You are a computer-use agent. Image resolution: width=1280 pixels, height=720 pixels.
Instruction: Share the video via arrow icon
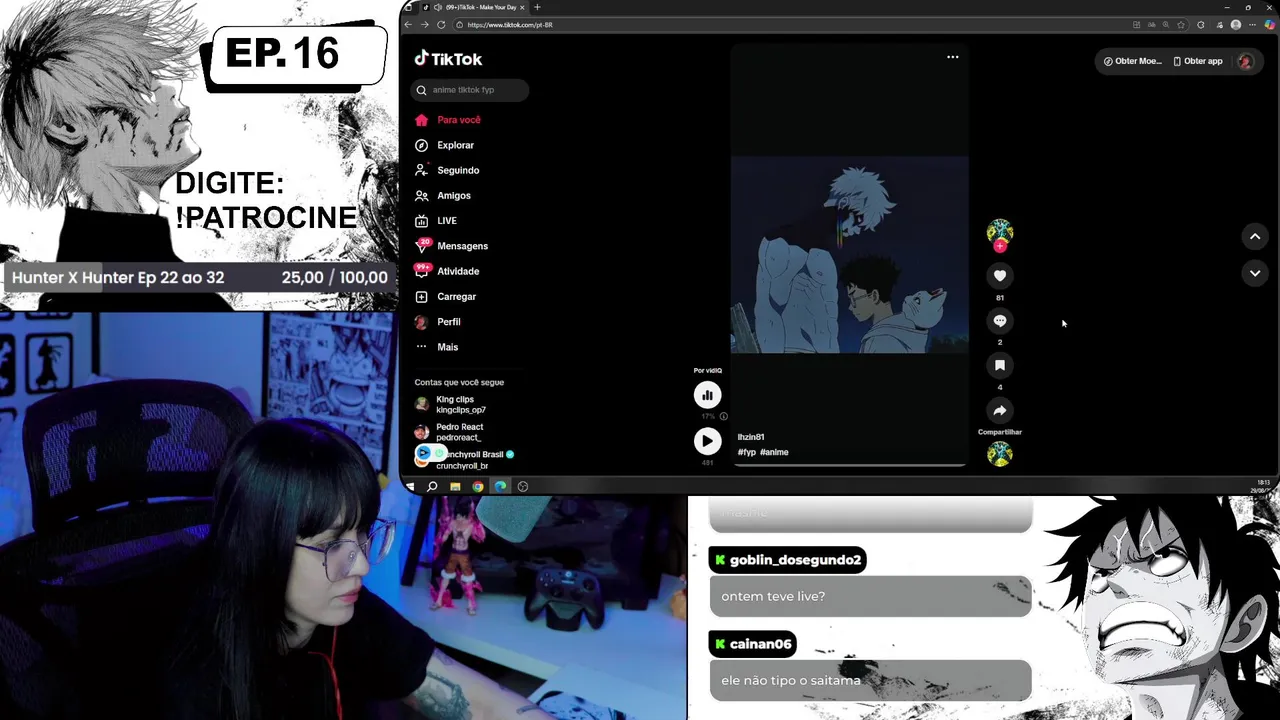coord(1000,410)
